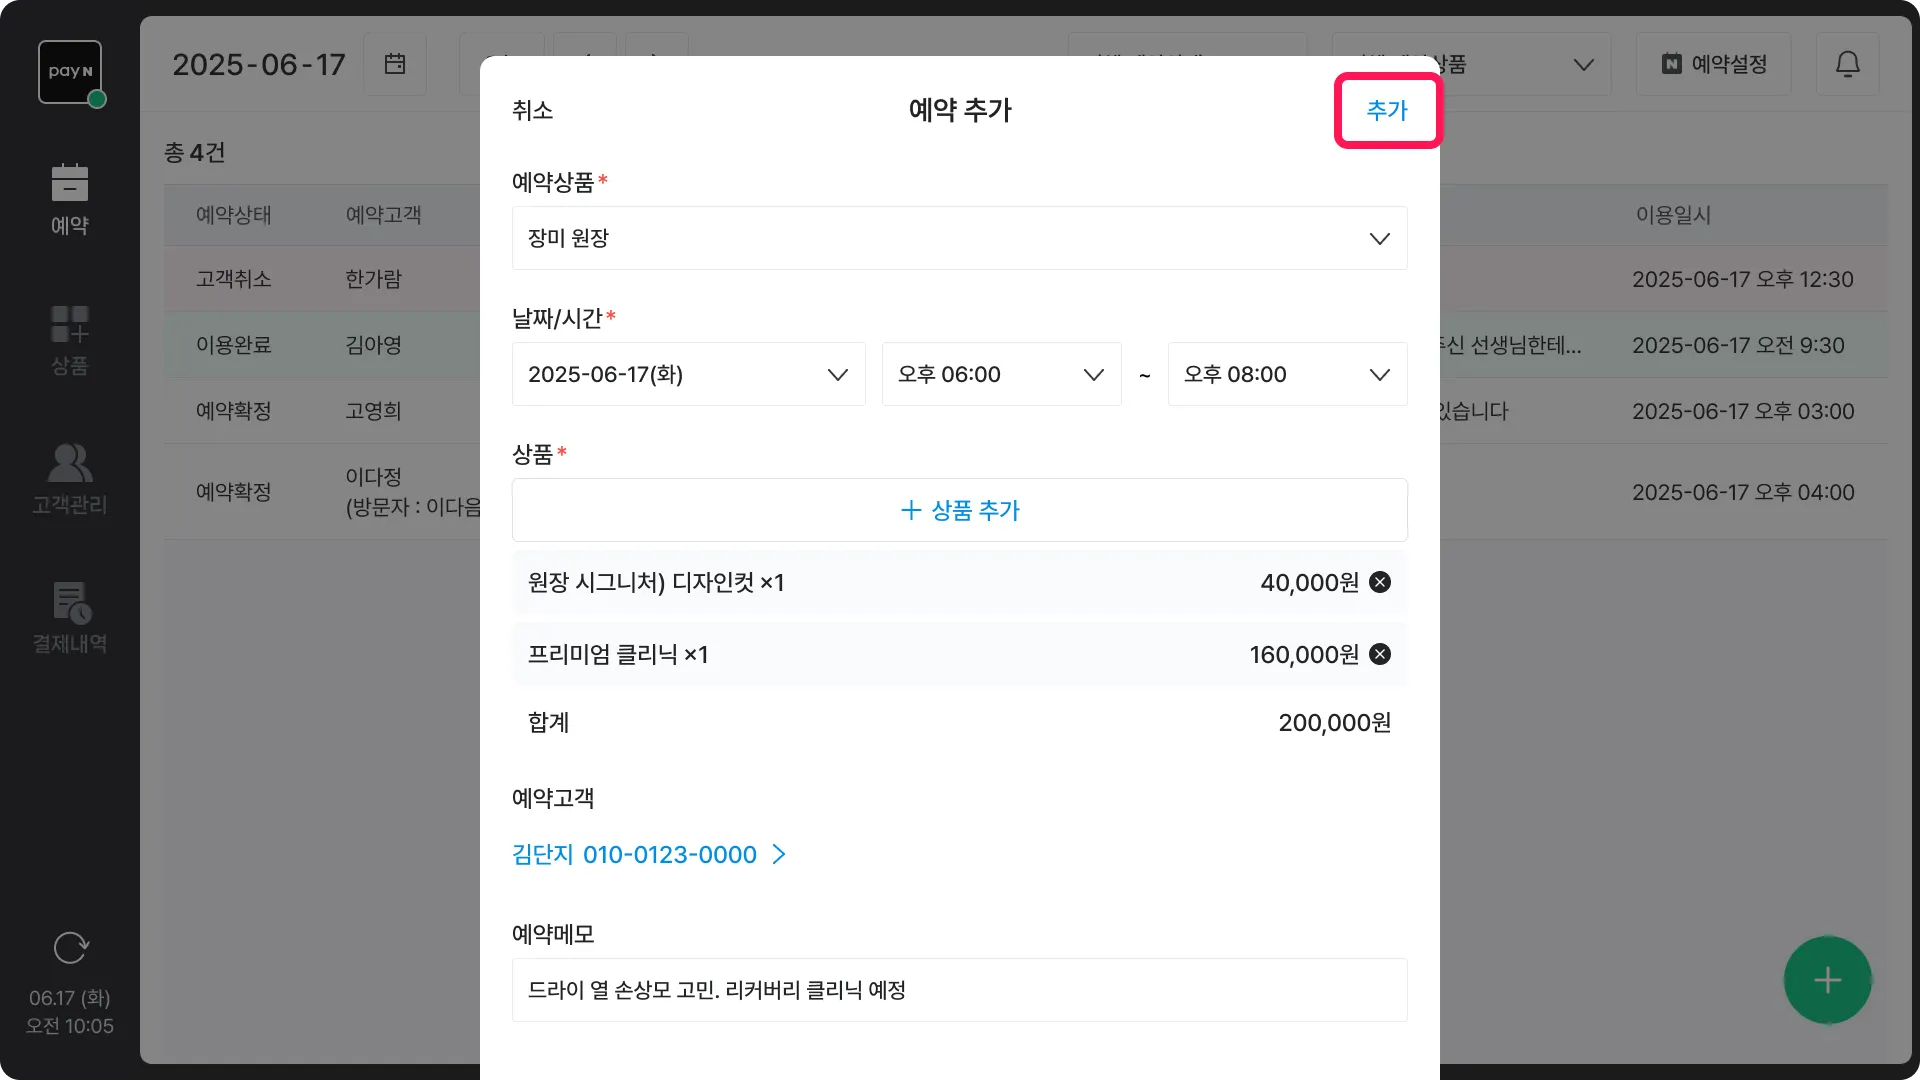Change start time 오후 06:00
Image resolution: width=1920 pixels, height=1080 pixels.
1000,374
